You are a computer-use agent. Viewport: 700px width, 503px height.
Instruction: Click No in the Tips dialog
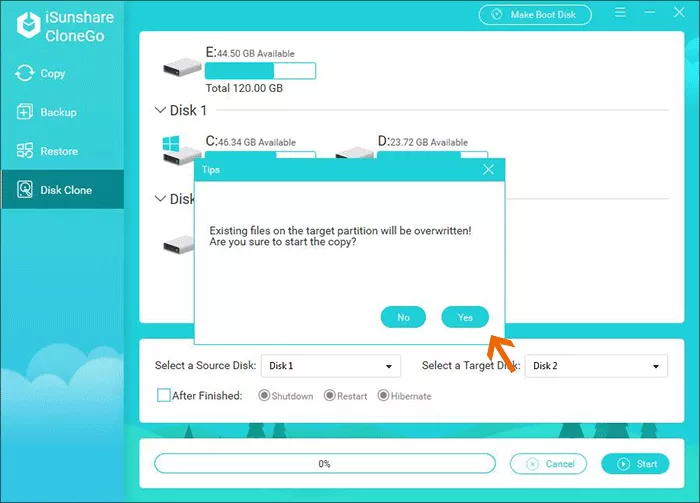(403, 317)
